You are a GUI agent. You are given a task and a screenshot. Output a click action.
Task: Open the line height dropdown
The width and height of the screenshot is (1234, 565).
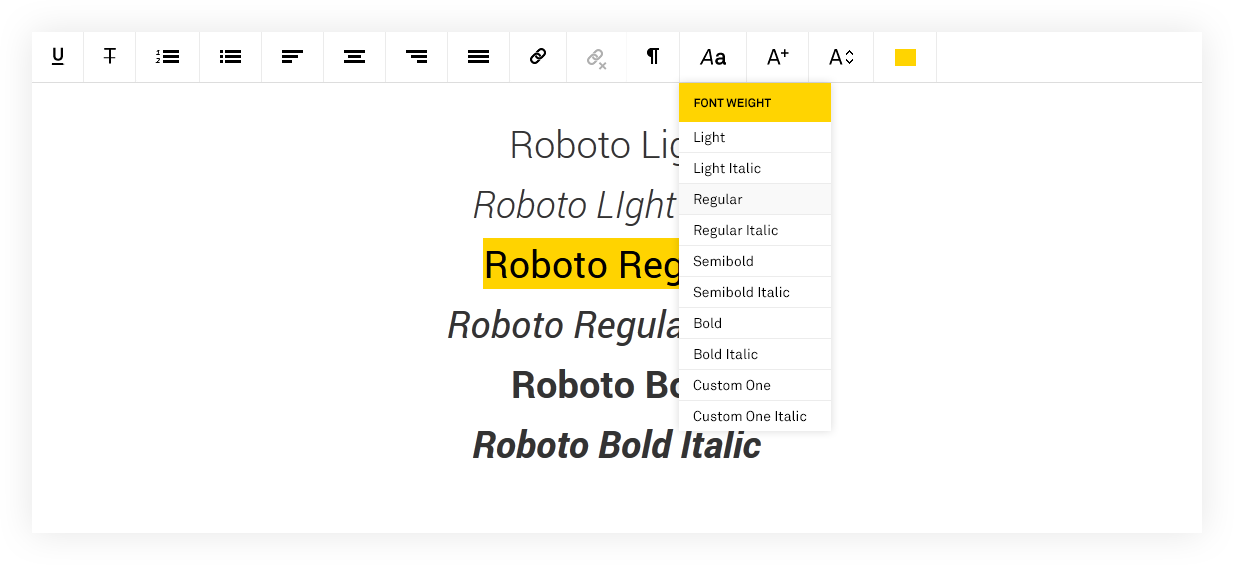point(841,57)
